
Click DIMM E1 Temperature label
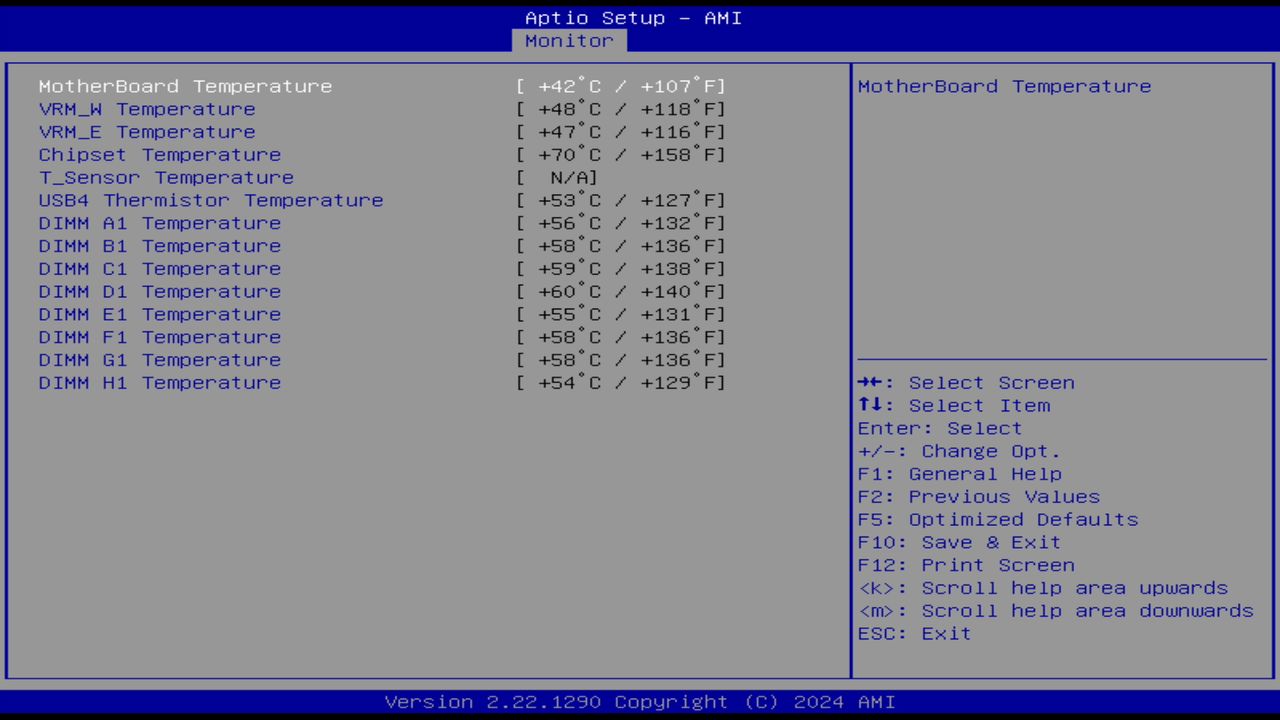point(160,314)
